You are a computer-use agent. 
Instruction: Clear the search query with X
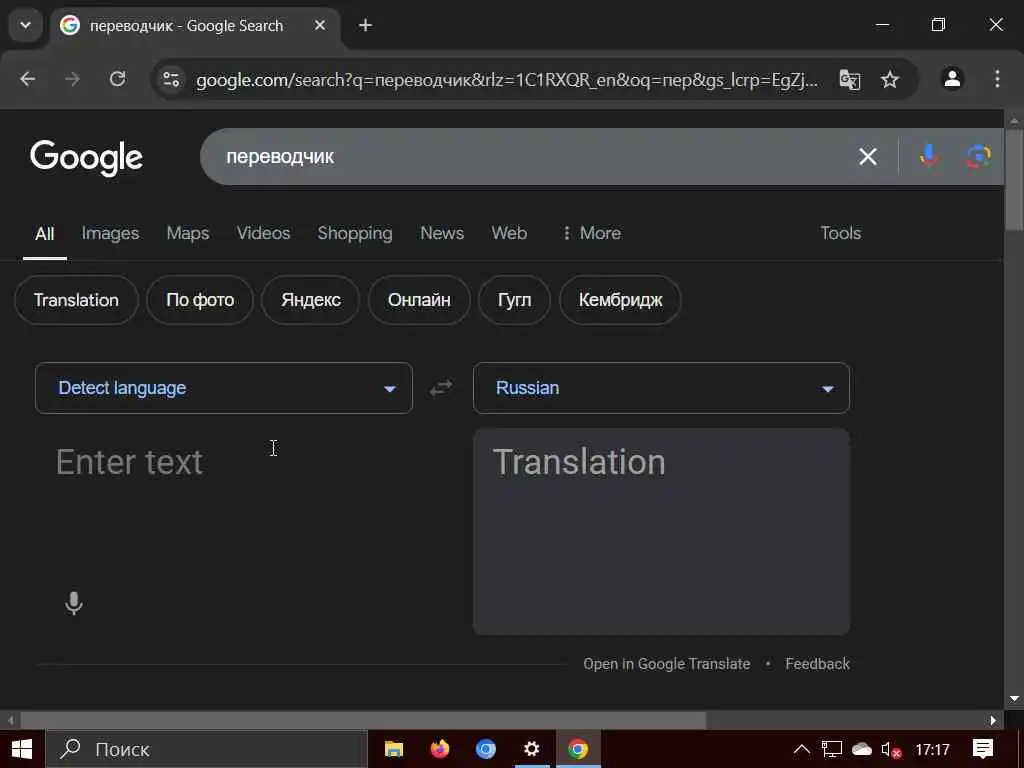coord(867,157)
